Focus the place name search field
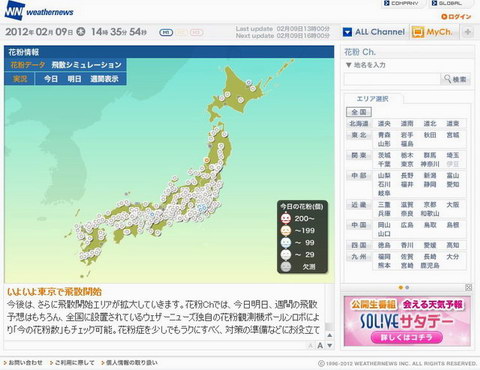This screenshot has width=480, height=370. pos(392,79)
